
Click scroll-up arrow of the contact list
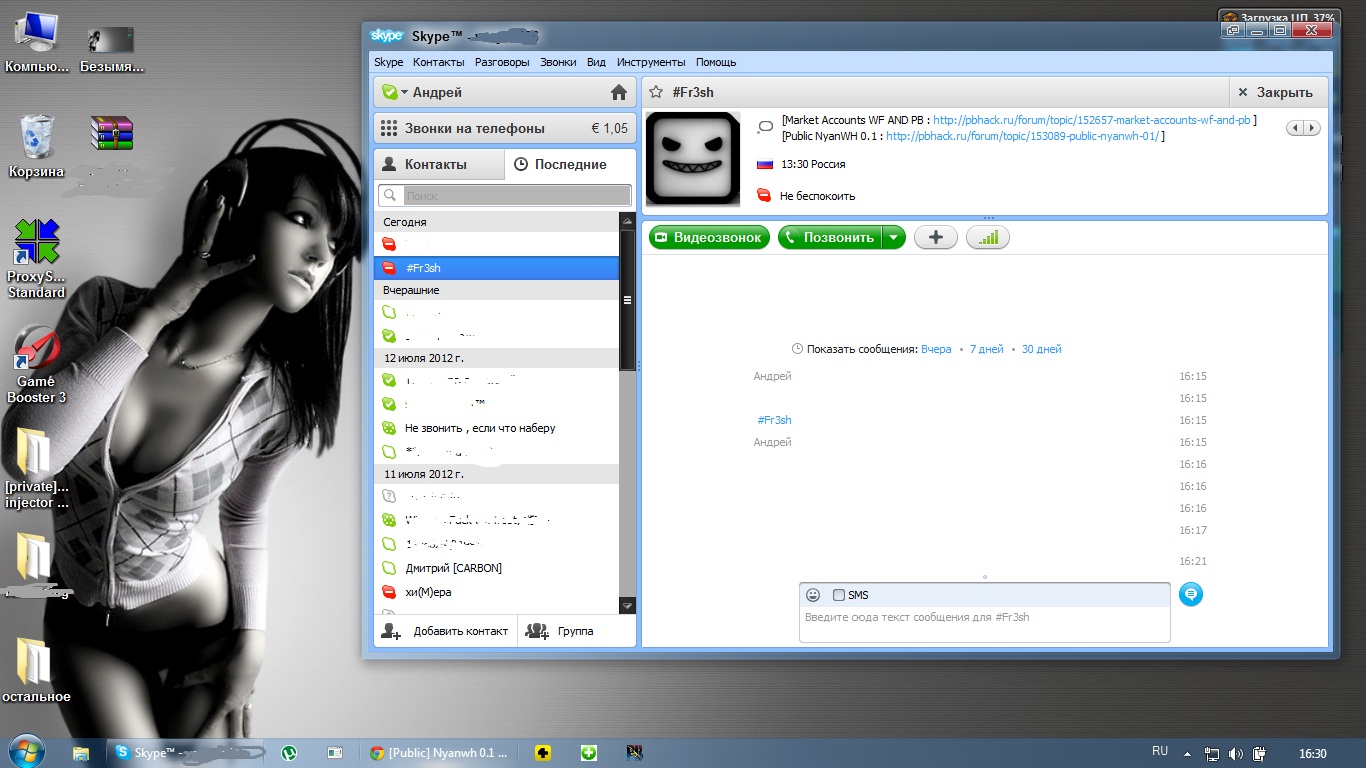[627, 220]
